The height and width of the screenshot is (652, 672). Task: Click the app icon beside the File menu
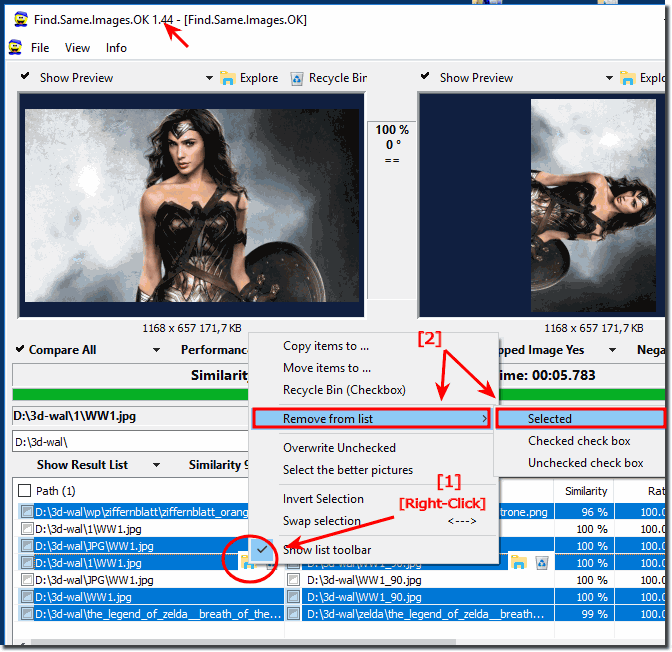[x=15, y=47]
